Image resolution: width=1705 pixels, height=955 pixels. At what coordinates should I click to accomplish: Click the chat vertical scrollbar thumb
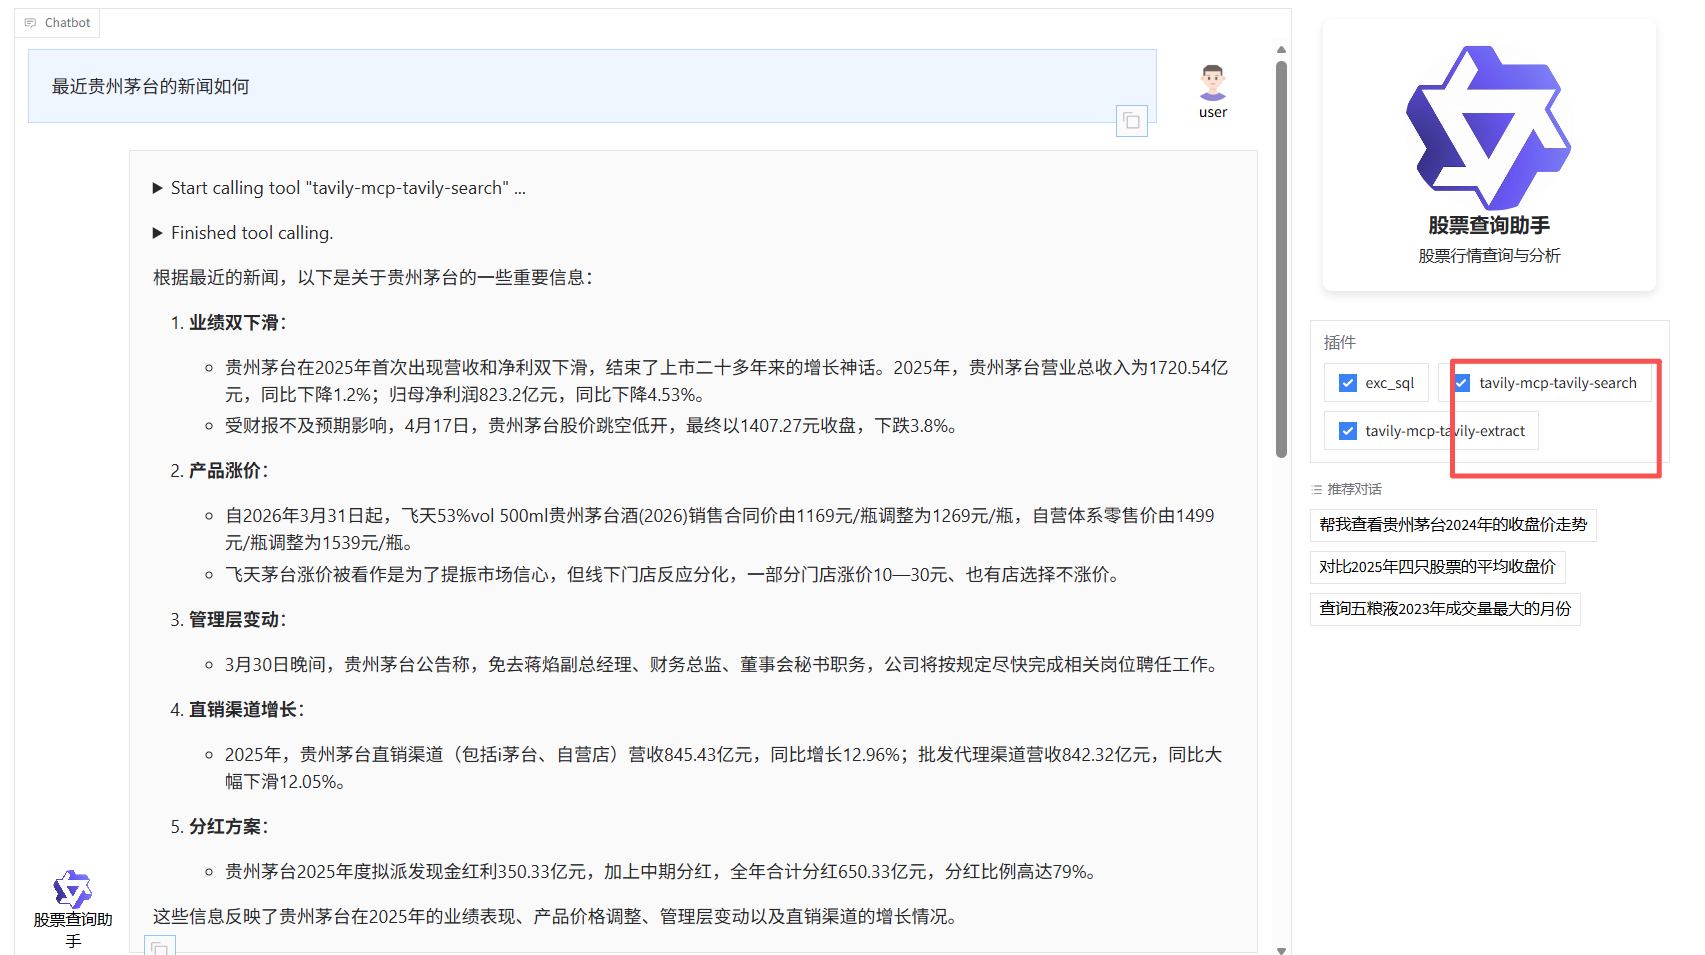[x=1281, y=259]
